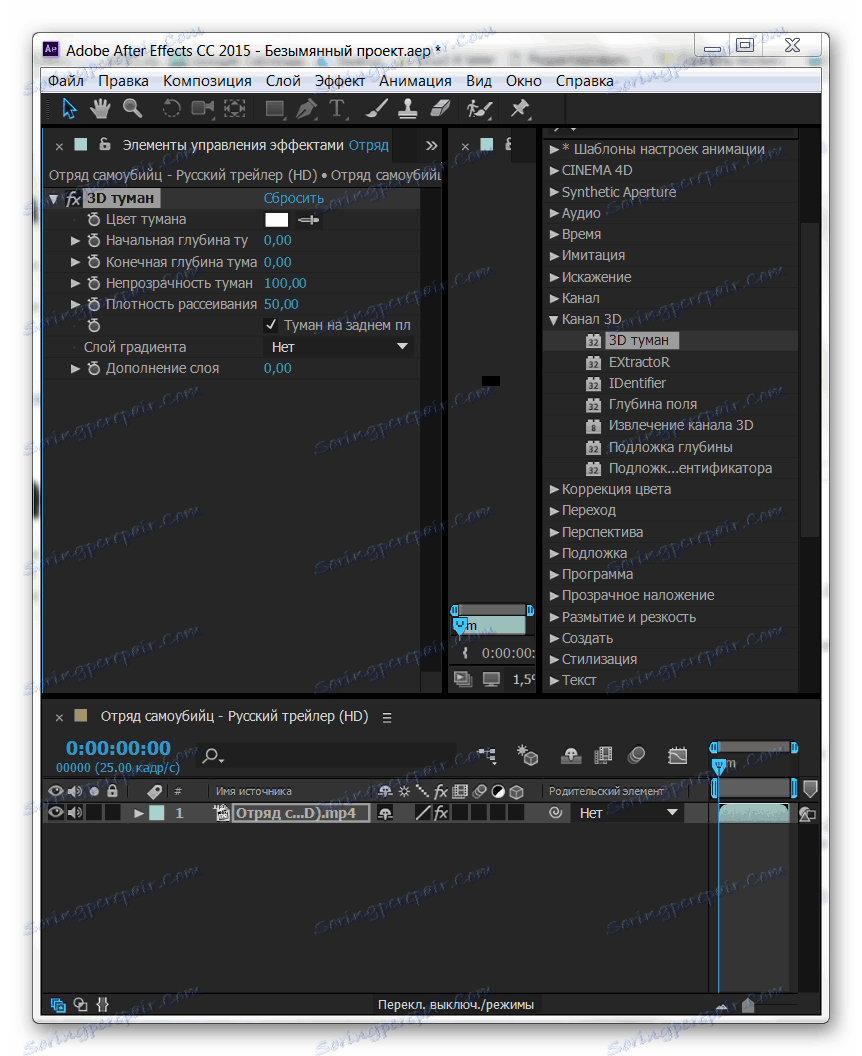The image size is (862, 1056).
Task: Hide the Отряд с...D).mp4 layer visibility
Action: tap(55, 812)
